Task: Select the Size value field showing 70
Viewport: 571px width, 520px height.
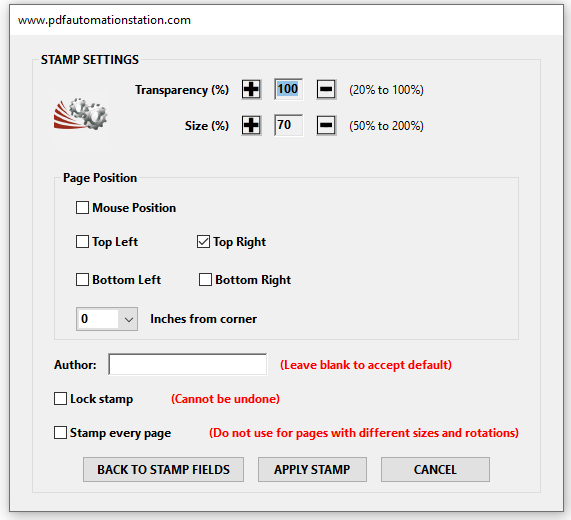Action: 288,125
